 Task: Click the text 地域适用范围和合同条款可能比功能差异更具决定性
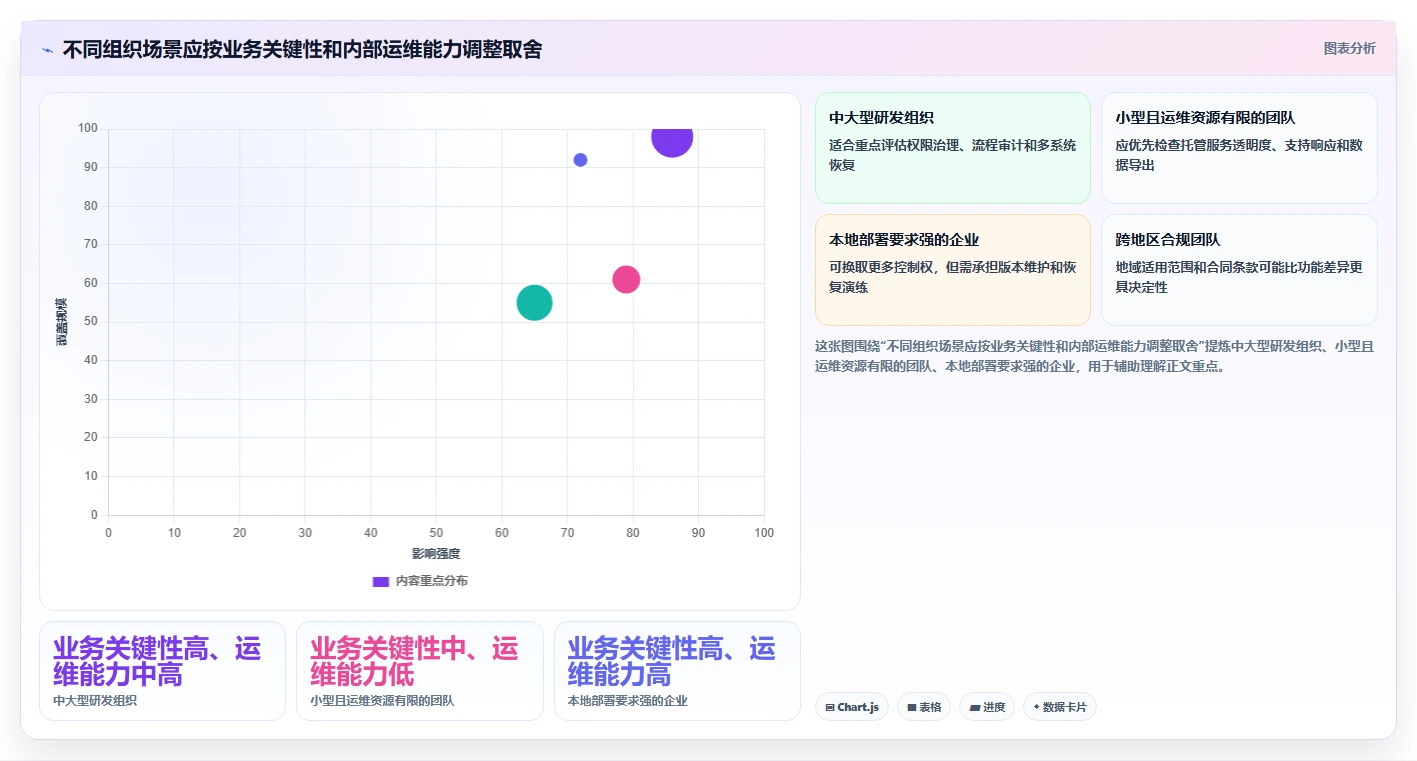tap(1239, 277)
